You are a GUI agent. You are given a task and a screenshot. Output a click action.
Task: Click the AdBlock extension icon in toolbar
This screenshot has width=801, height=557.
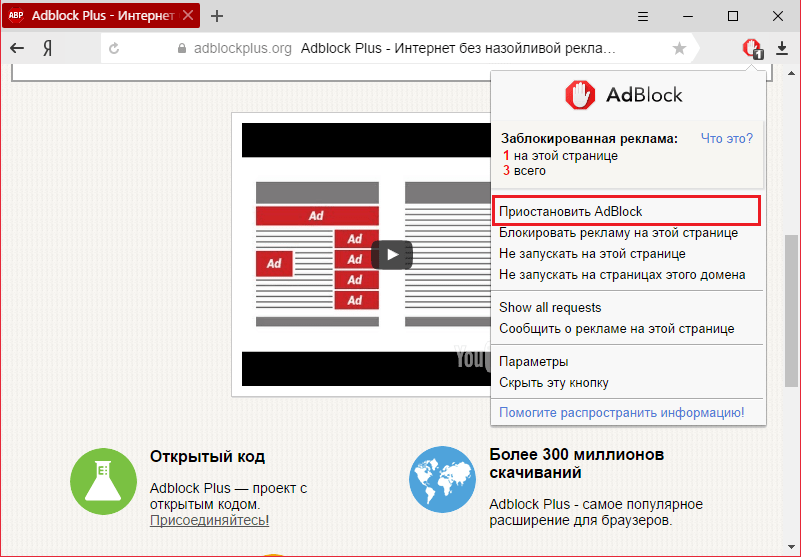coord(750,48)
